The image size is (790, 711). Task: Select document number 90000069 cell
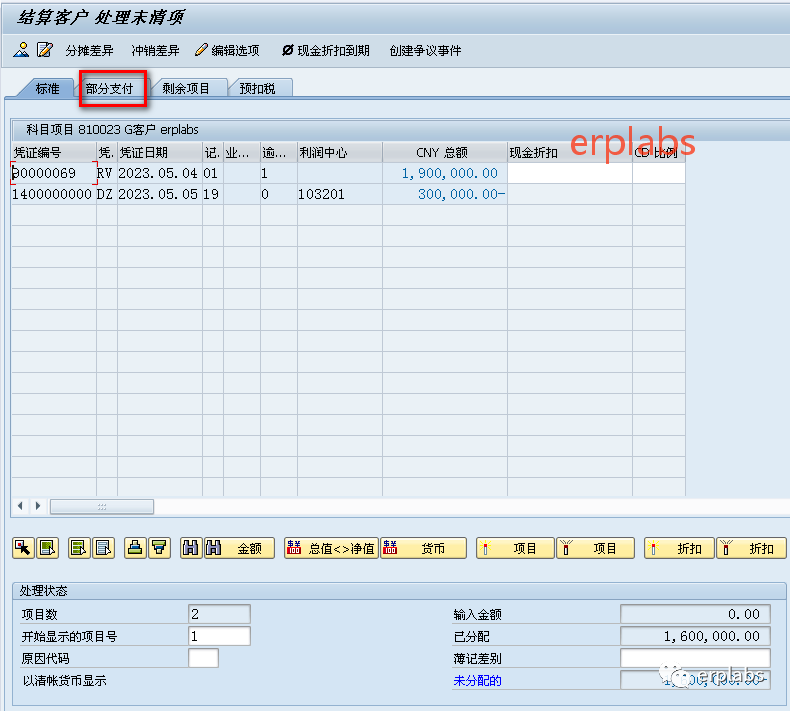pyautogui.click(x=53, y=173)
